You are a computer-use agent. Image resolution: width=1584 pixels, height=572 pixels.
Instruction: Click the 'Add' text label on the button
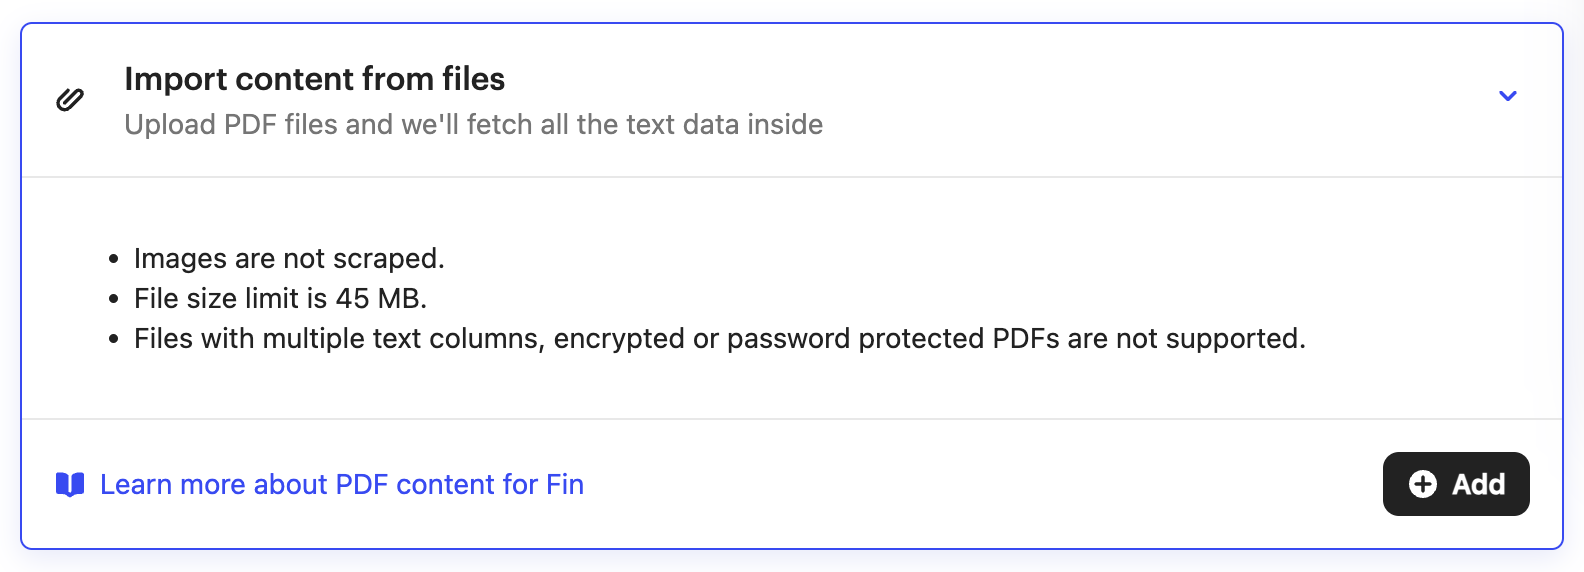point(1478,485)
